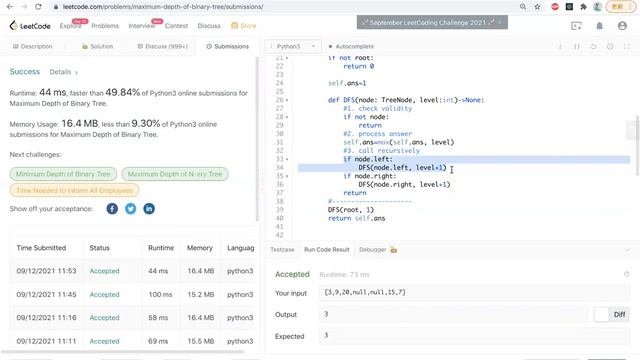
Task: Collapse the DFS function fold at line 26
Action: pyautogui.click(x=287, y=100)
